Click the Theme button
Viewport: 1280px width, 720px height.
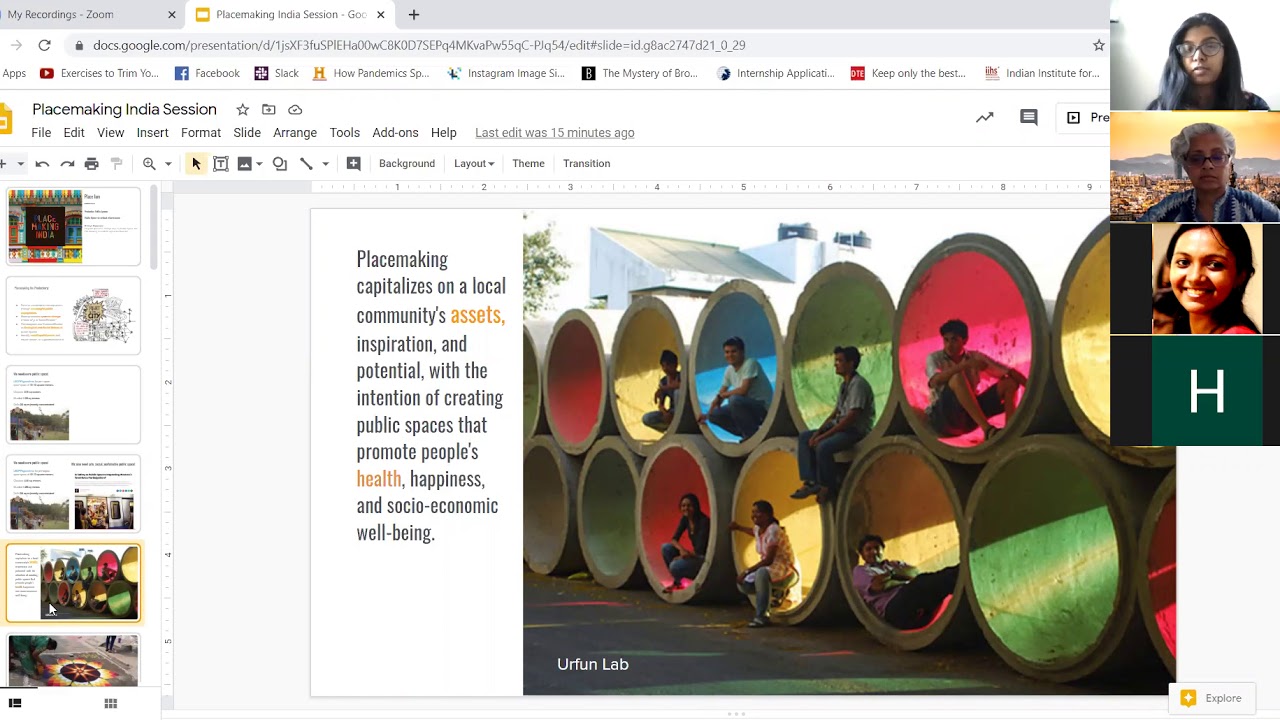coord(528,164)
